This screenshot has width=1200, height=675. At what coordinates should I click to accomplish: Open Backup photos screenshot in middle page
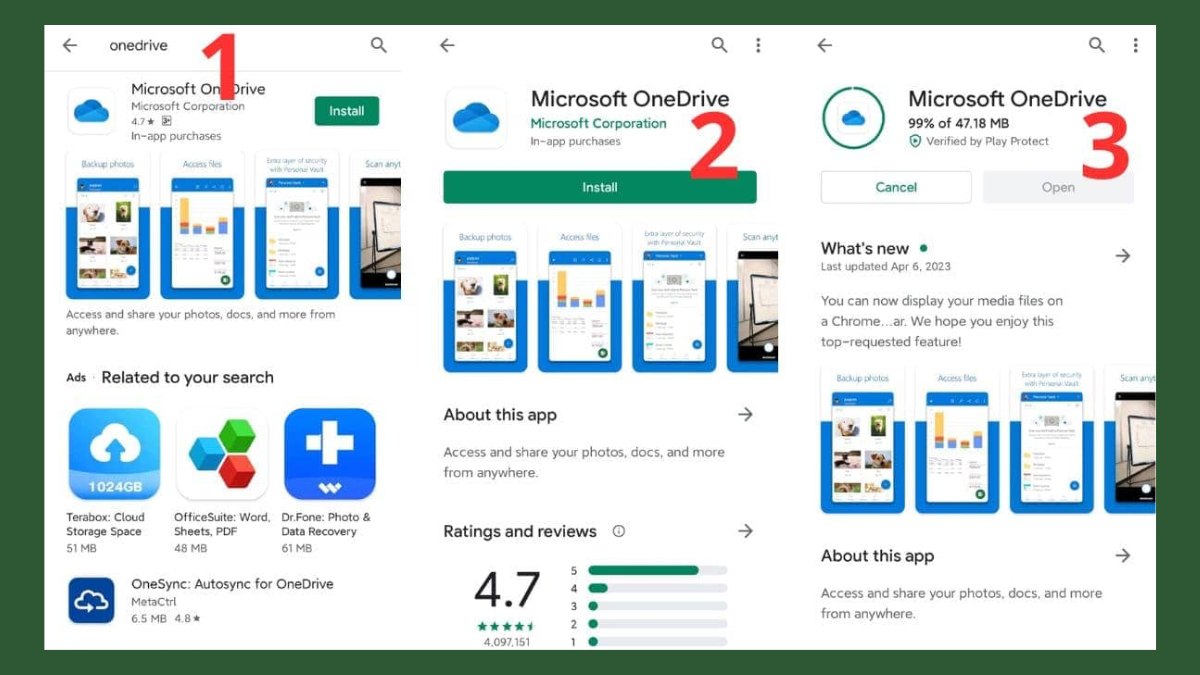[485, 298]
